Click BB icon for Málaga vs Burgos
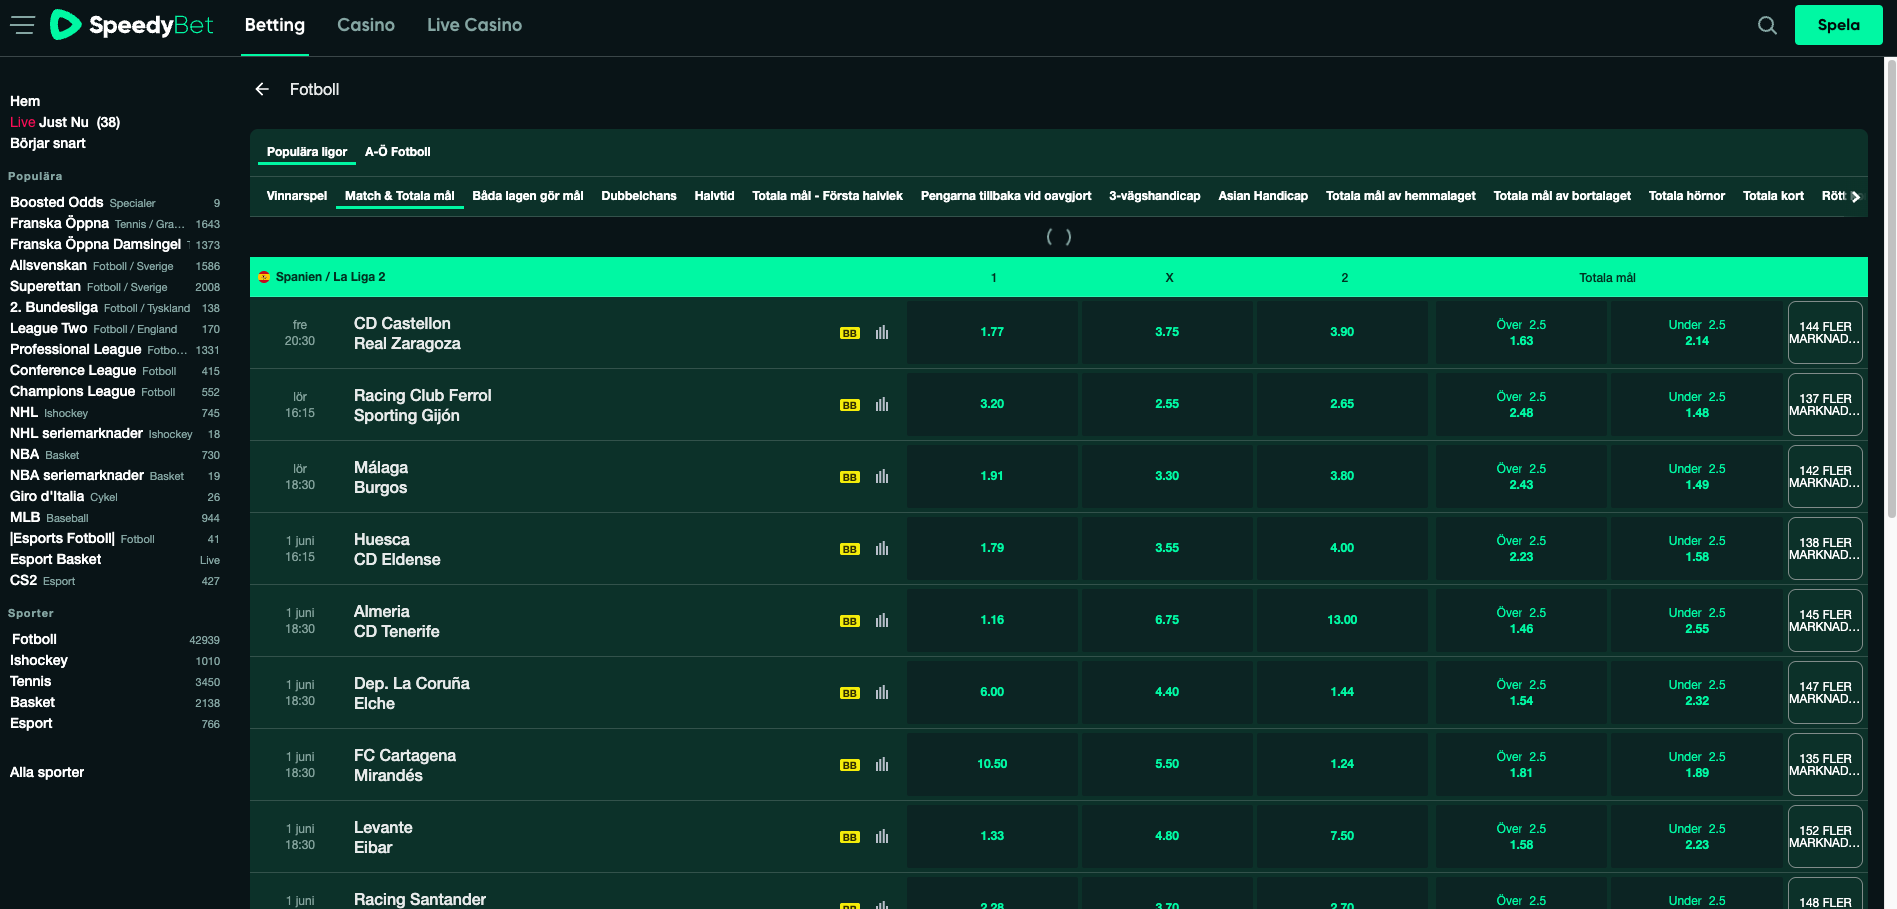 (x=849, y=477)
